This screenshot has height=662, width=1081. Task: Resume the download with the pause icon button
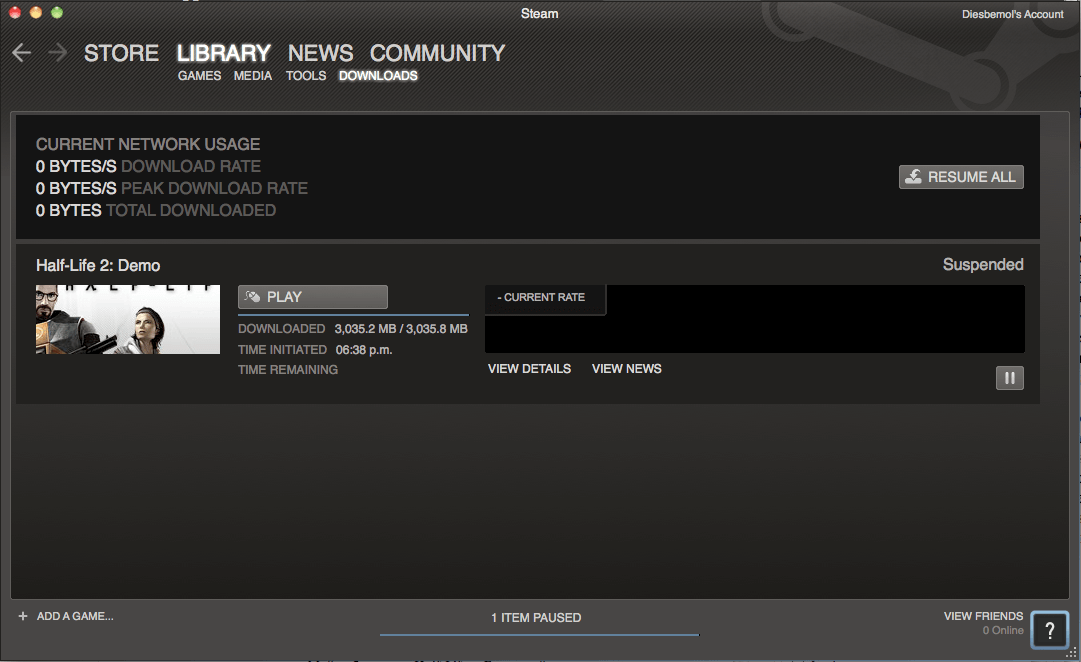tap(1009, 378)
